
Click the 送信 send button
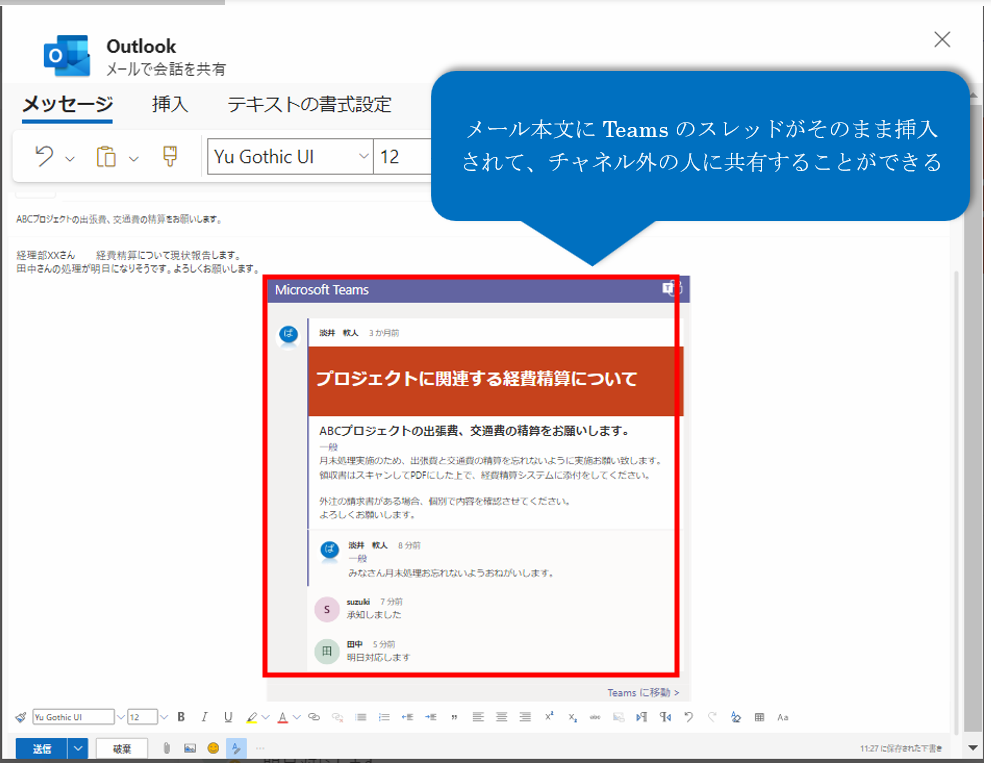tap(42, 748)
